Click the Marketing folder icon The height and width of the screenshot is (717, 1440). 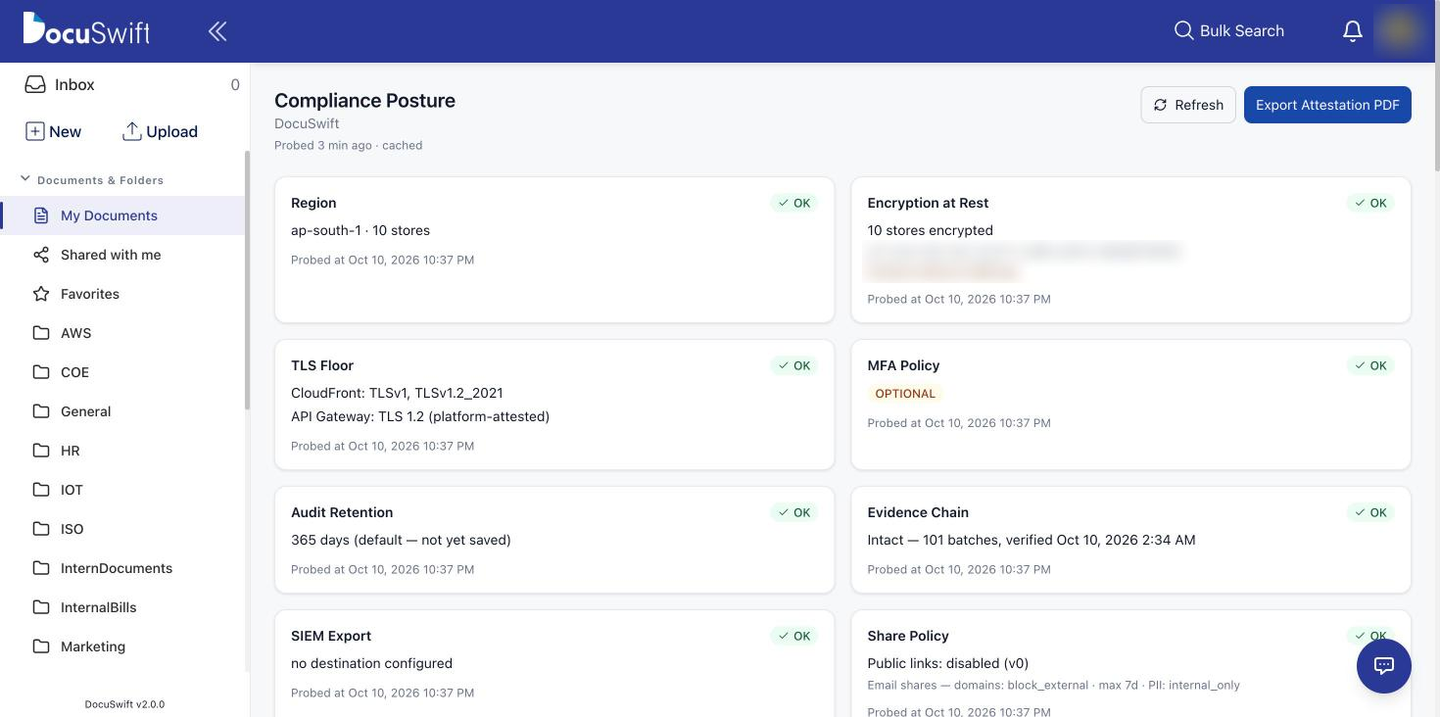(41, 646)
